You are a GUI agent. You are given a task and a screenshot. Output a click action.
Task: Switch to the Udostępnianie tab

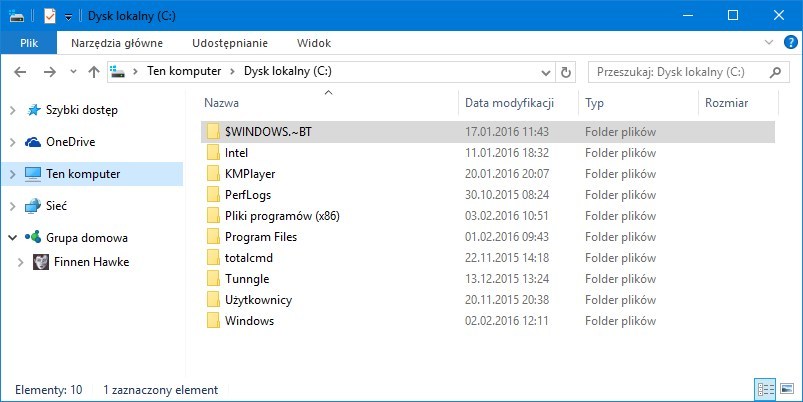(x=230, y=44)
